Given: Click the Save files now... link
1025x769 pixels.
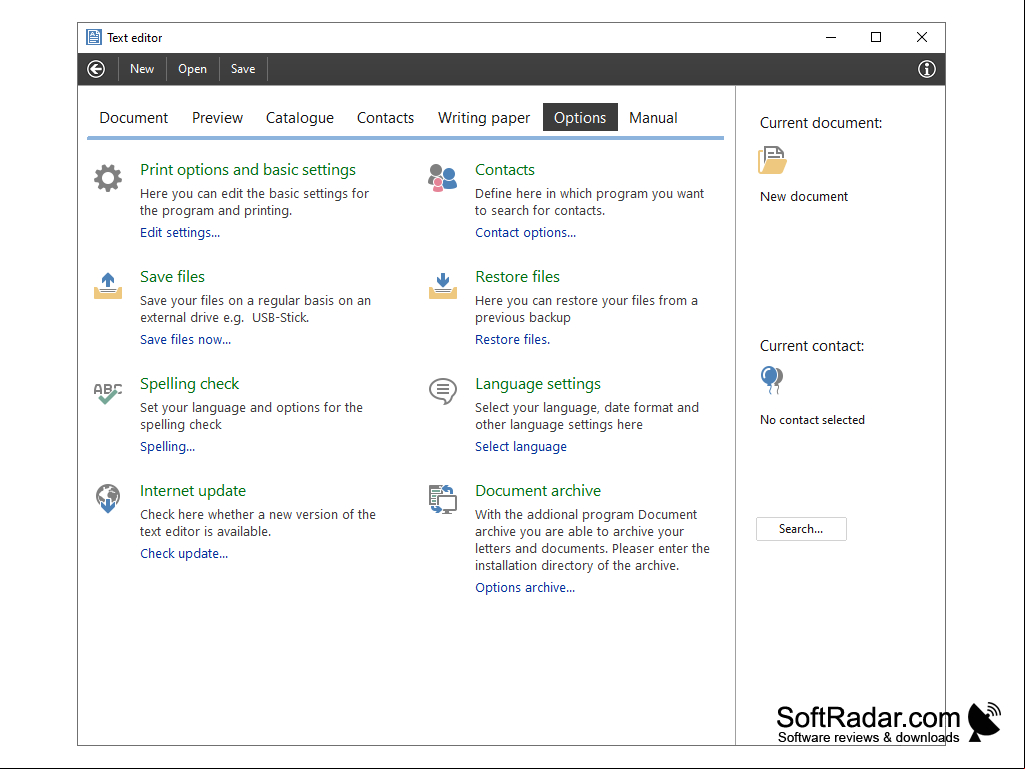Looking at the screenshot, I should click(185, 340).
